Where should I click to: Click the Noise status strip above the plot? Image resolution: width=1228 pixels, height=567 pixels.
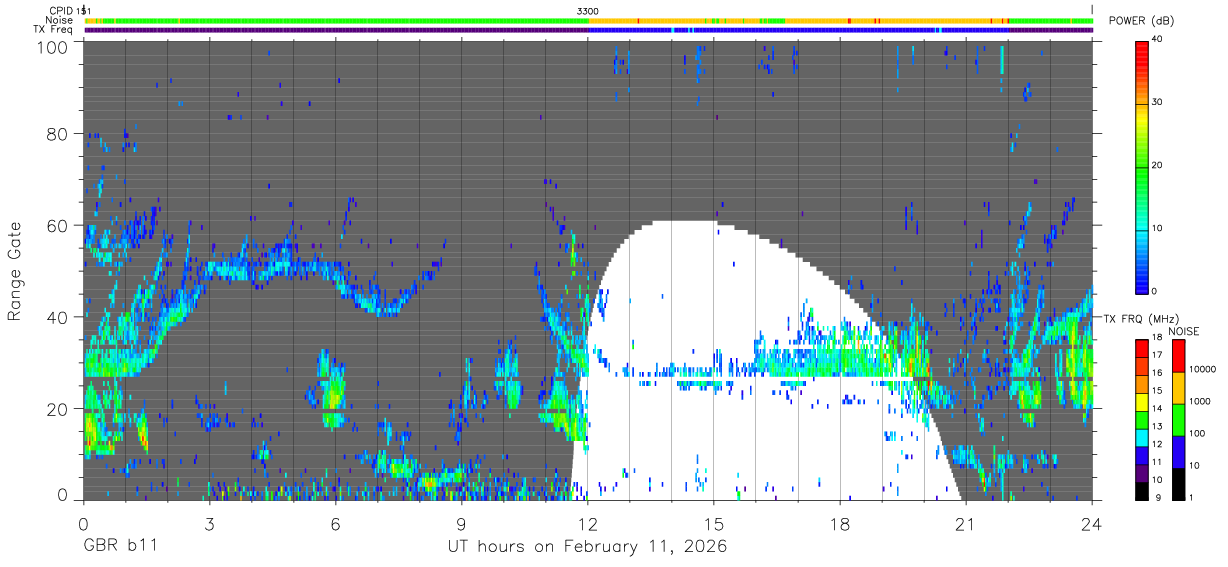(588, 20)
